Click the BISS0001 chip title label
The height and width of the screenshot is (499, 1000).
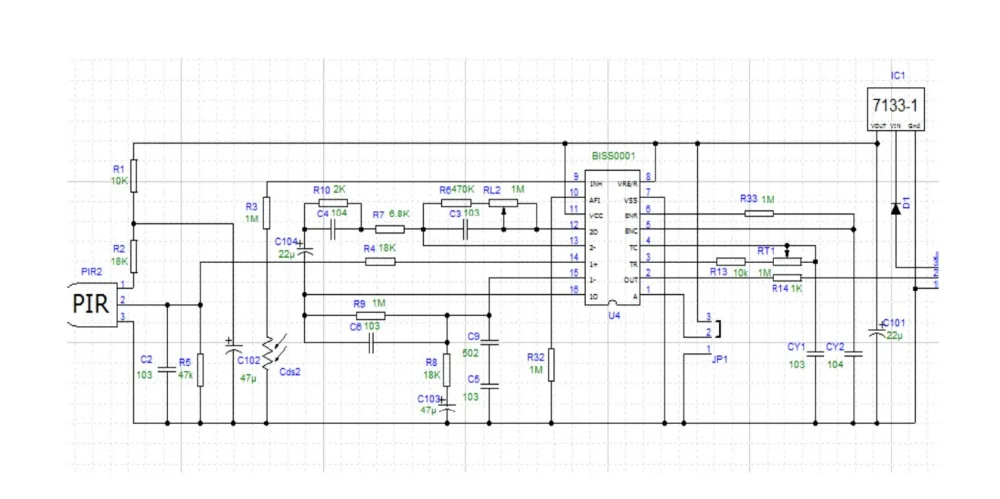(x=614, y=155)
